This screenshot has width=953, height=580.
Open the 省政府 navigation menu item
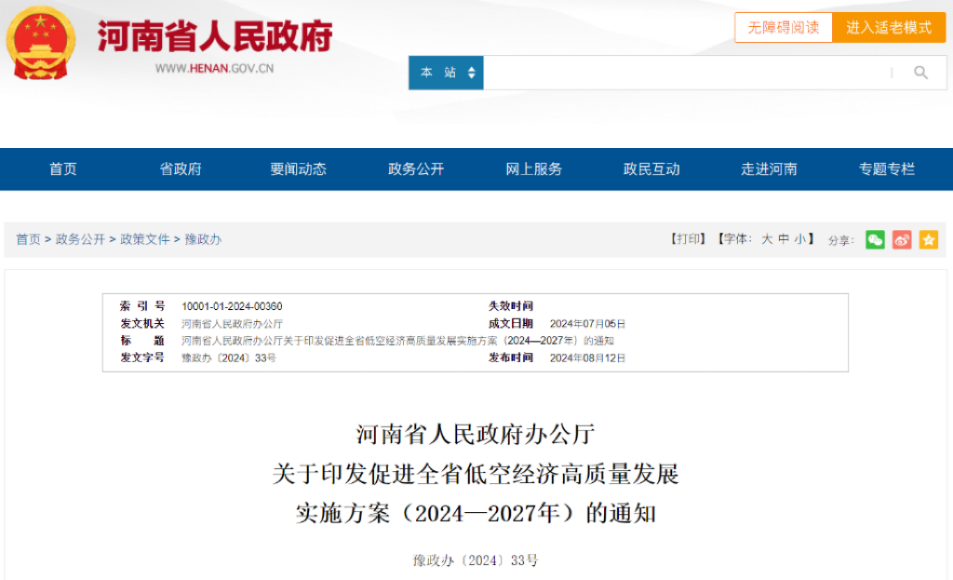[181, 169]
